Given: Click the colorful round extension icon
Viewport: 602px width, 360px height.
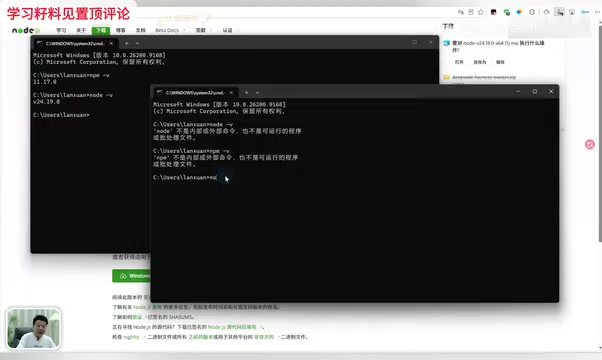Looking at the screenshot, I should click(x=519, y=12).
